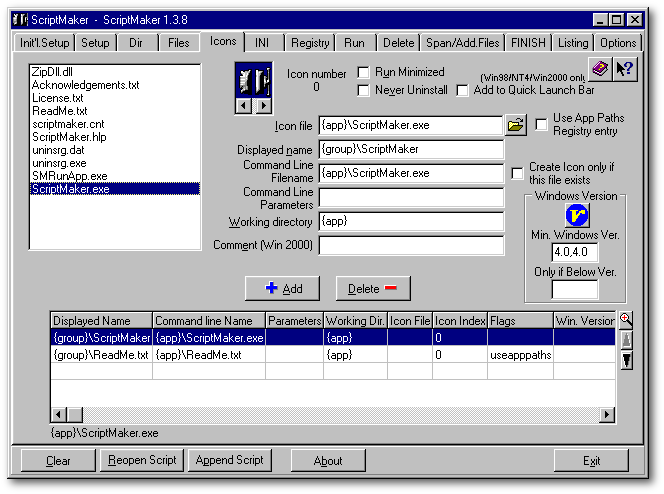The width and height of the screenshot is (664, 494).
Task: Click the Working directory field
Action: click(411, 221)
